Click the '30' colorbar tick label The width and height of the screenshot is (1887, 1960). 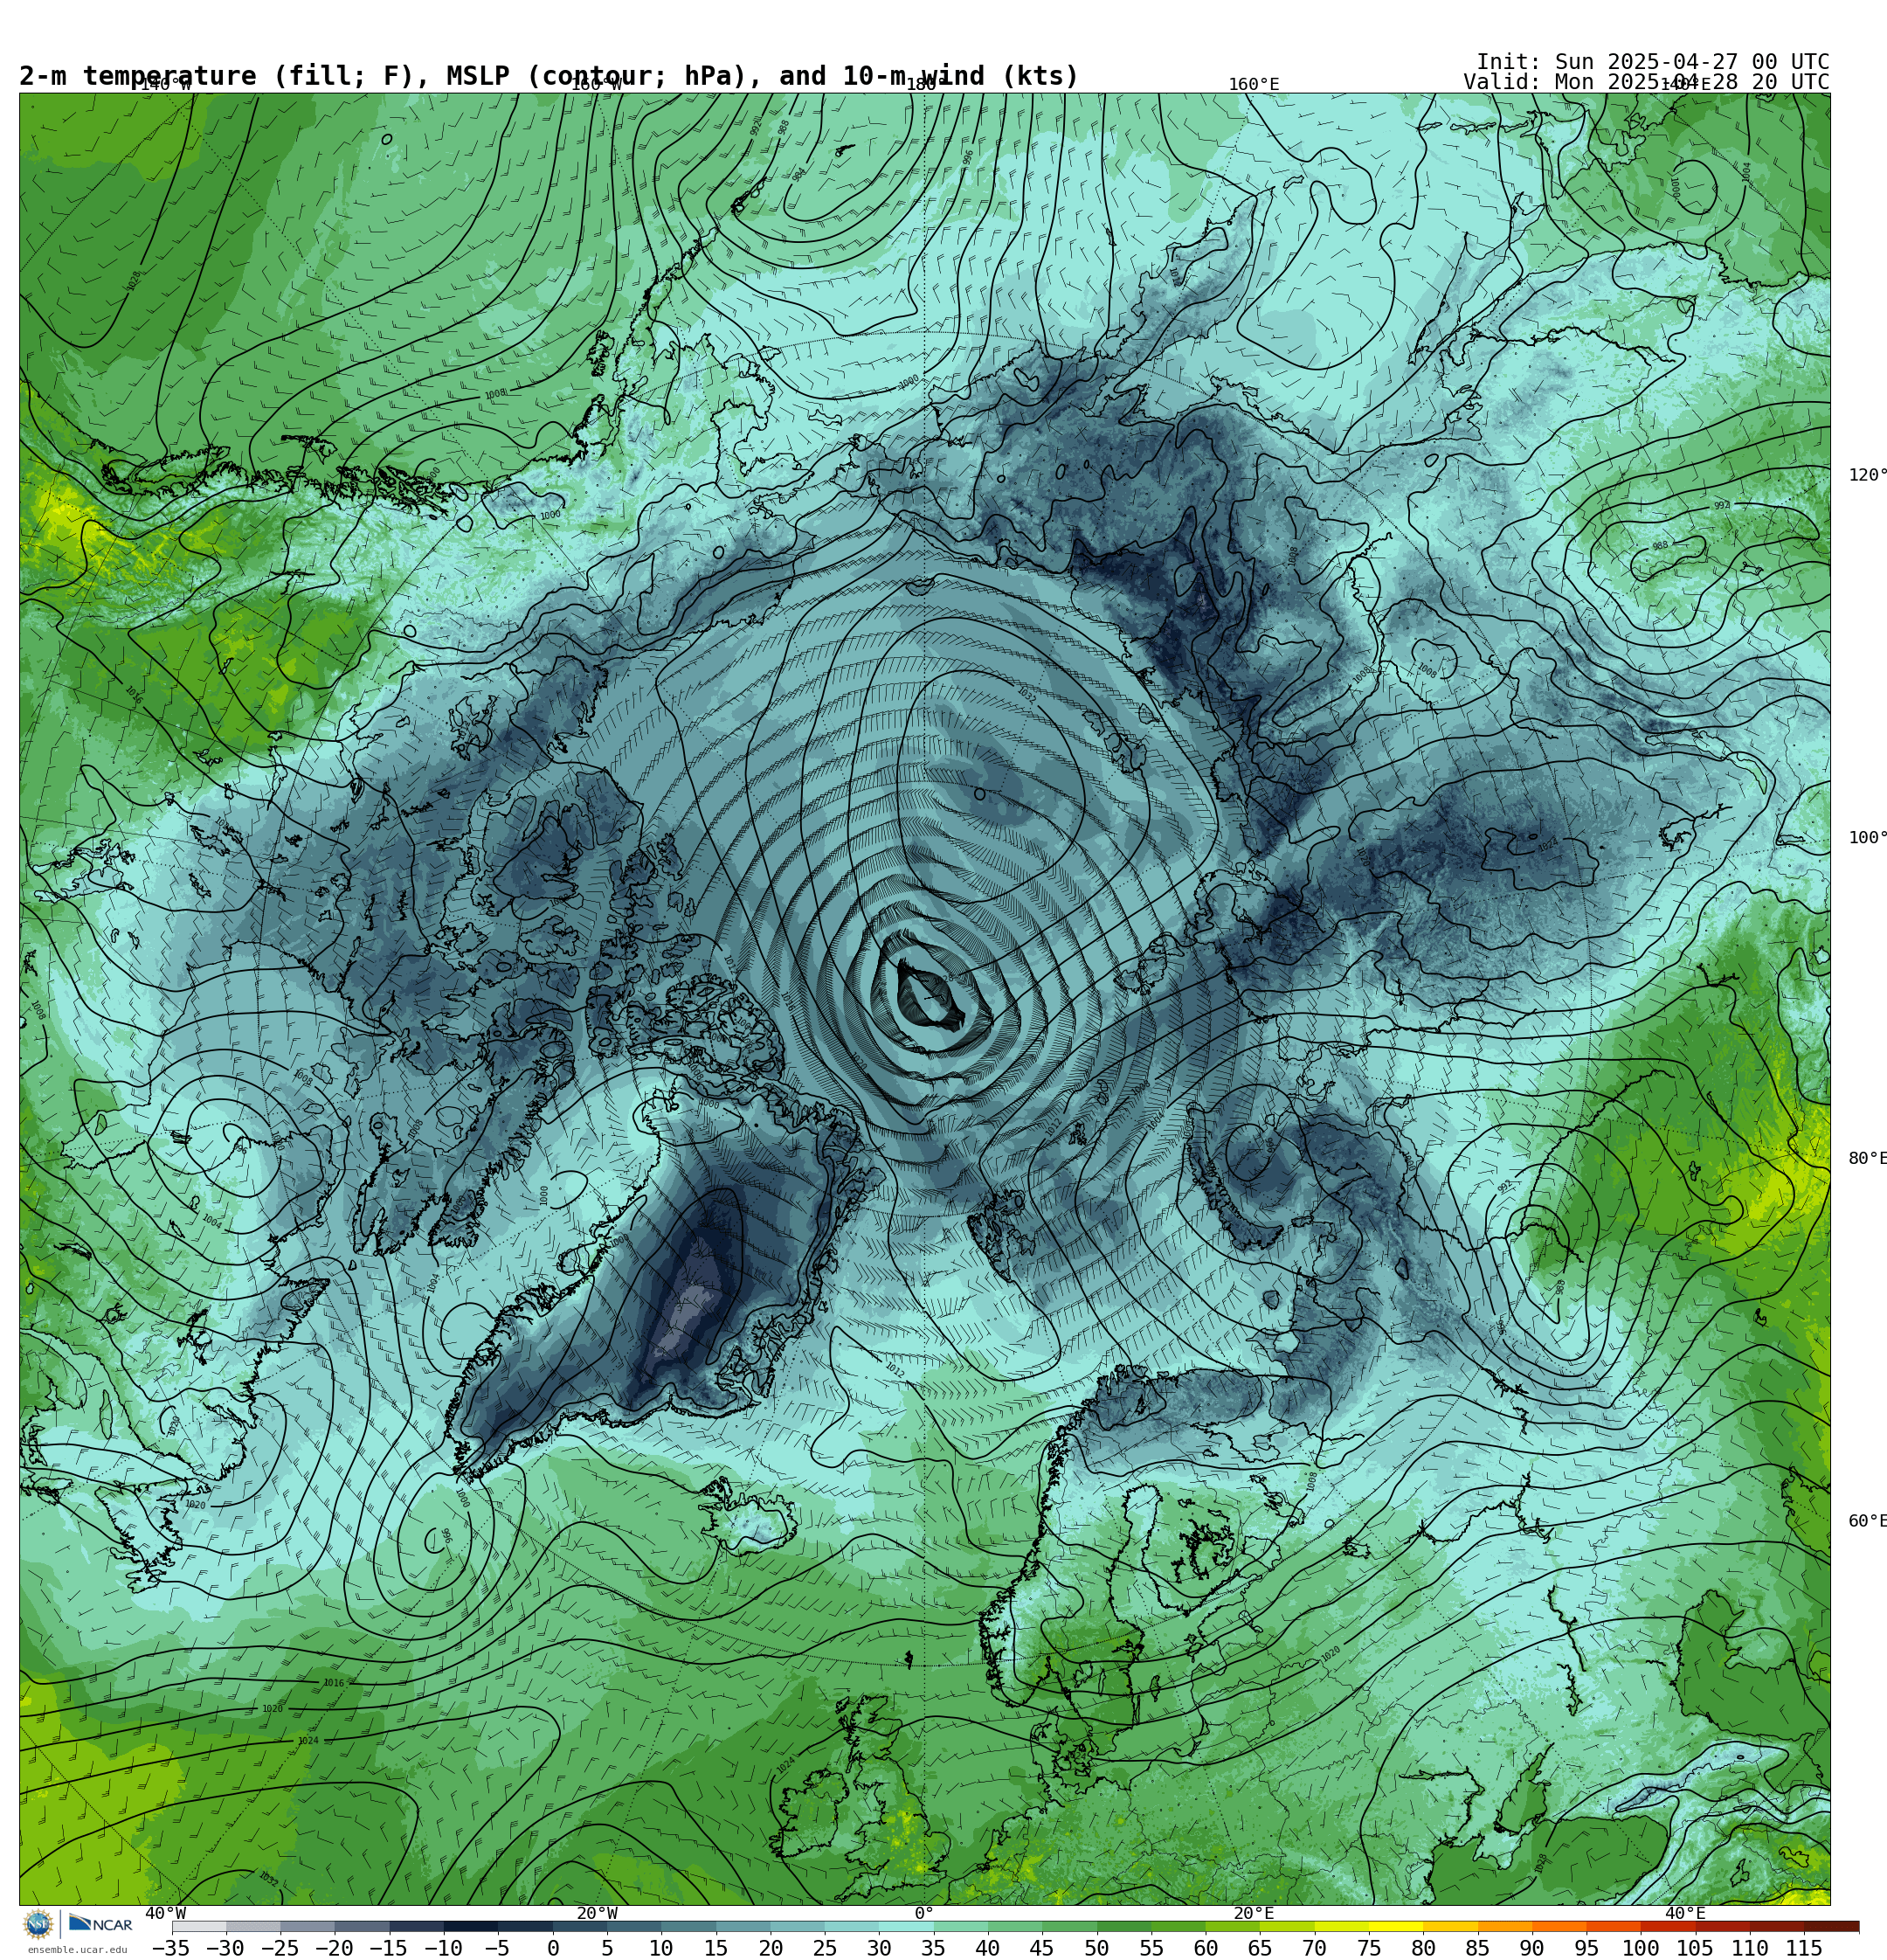878,1948
